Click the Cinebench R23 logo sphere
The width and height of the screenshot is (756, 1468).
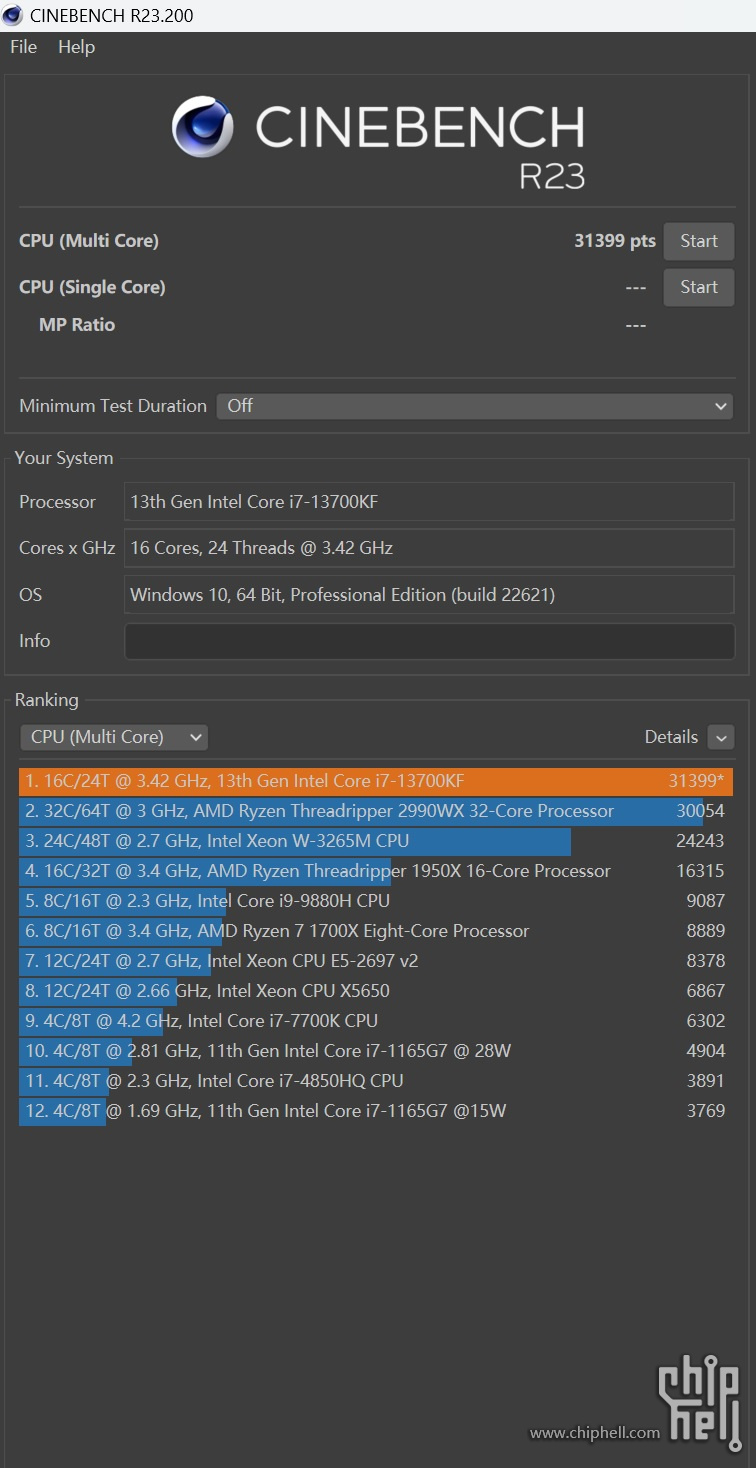203,127
